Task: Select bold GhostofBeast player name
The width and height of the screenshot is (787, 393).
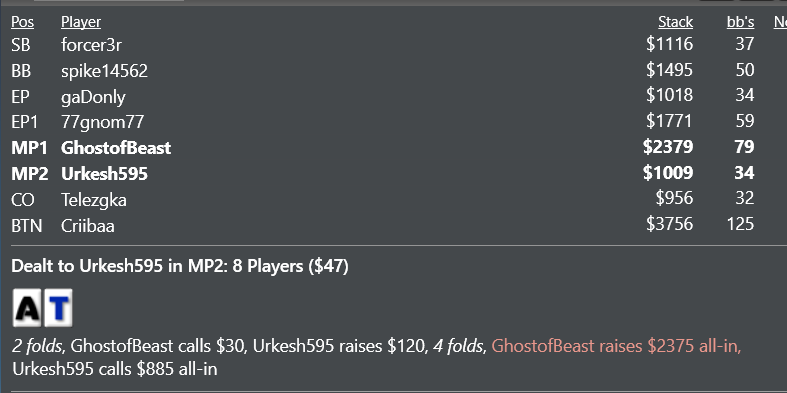Action: [116, 148]
